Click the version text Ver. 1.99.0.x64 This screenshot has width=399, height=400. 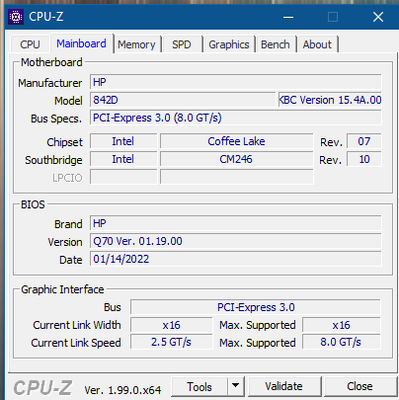pos(122,390)
